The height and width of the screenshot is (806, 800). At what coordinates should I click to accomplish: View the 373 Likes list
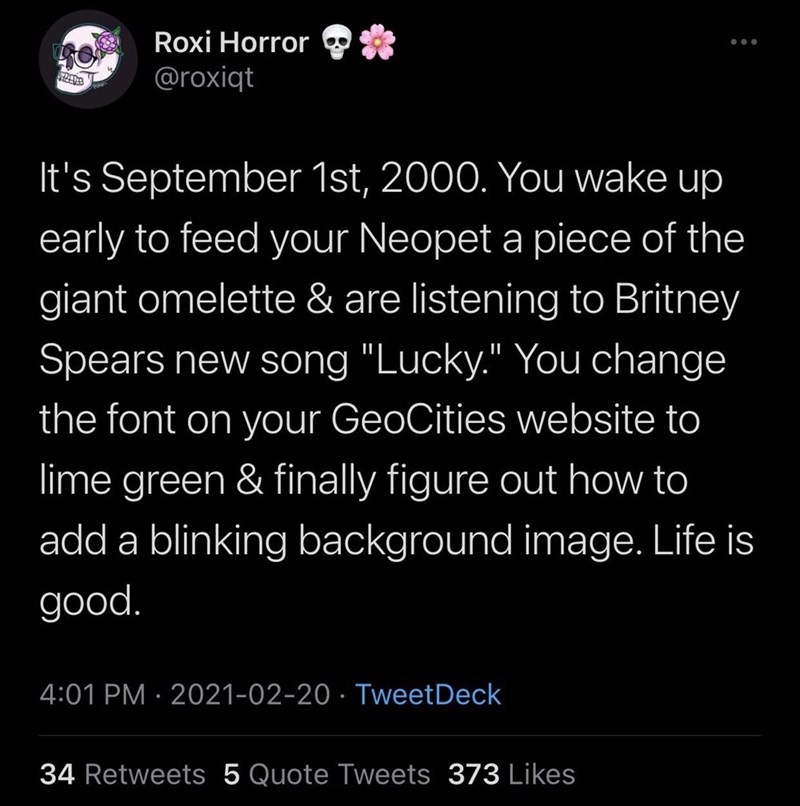(x=512, y=774)
